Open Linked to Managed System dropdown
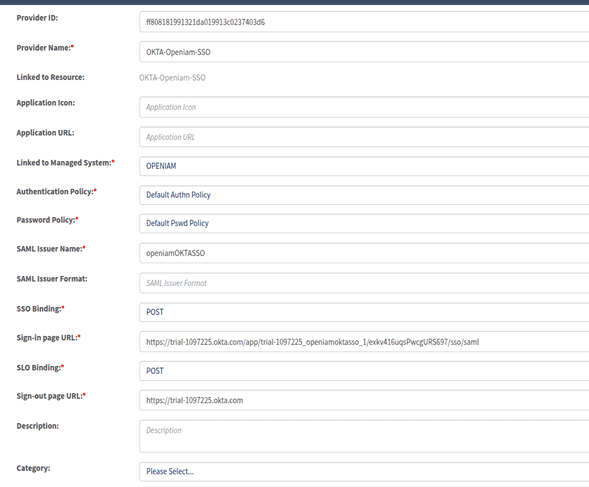The height and width of the screenshot is (487, 589). (x=364, y=166)
